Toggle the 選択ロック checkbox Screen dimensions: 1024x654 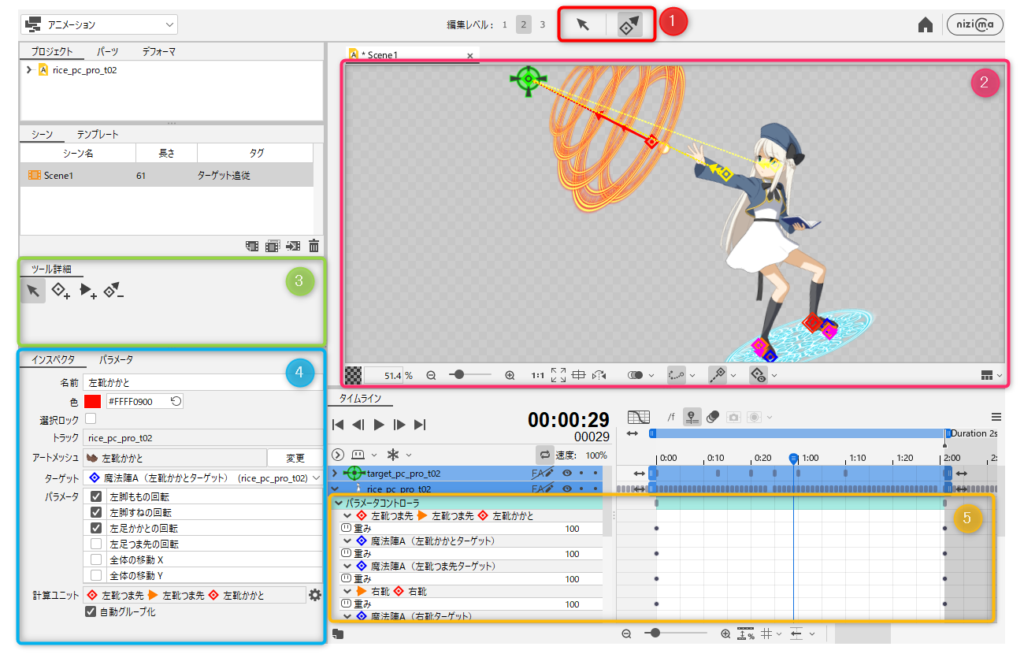(x=91, y=419)
